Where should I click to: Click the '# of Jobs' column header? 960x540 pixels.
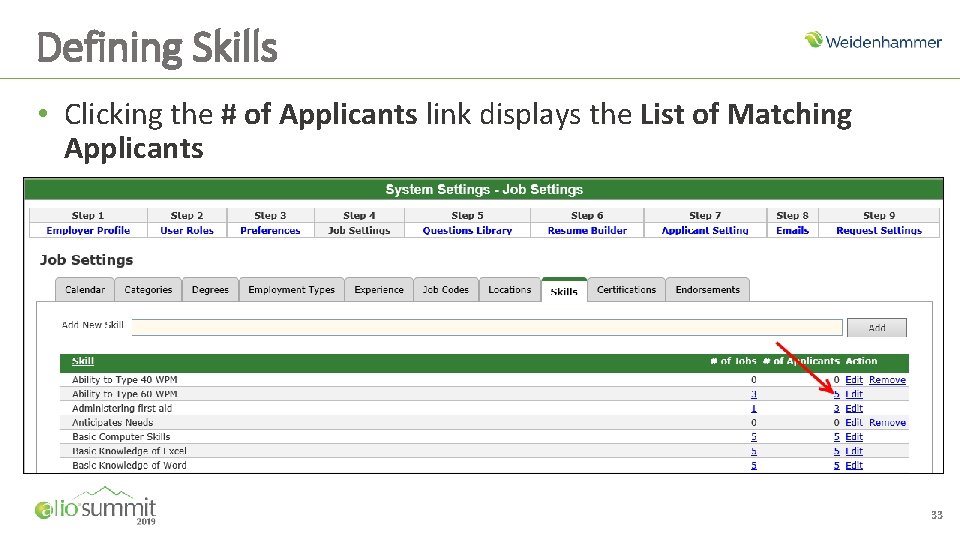pyautogui.click(x=733, y=361)
